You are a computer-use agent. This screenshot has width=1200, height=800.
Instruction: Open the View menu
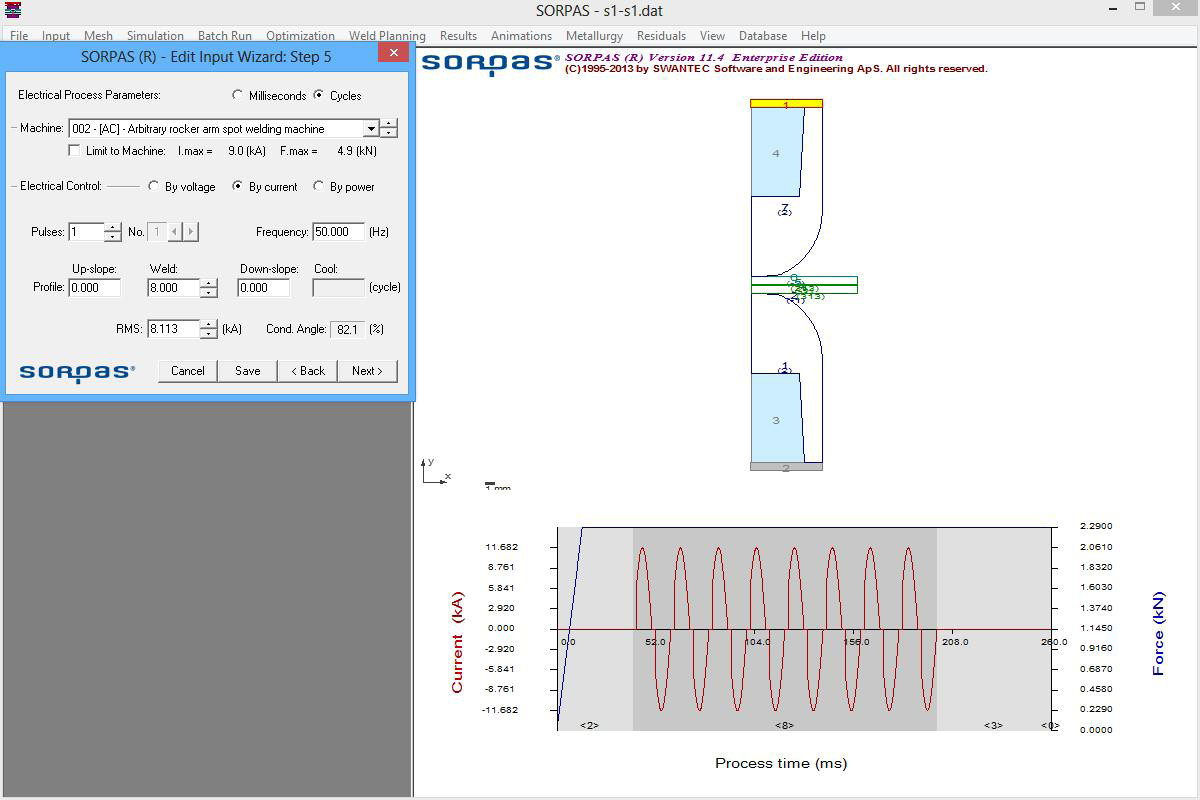coord(712,36)
